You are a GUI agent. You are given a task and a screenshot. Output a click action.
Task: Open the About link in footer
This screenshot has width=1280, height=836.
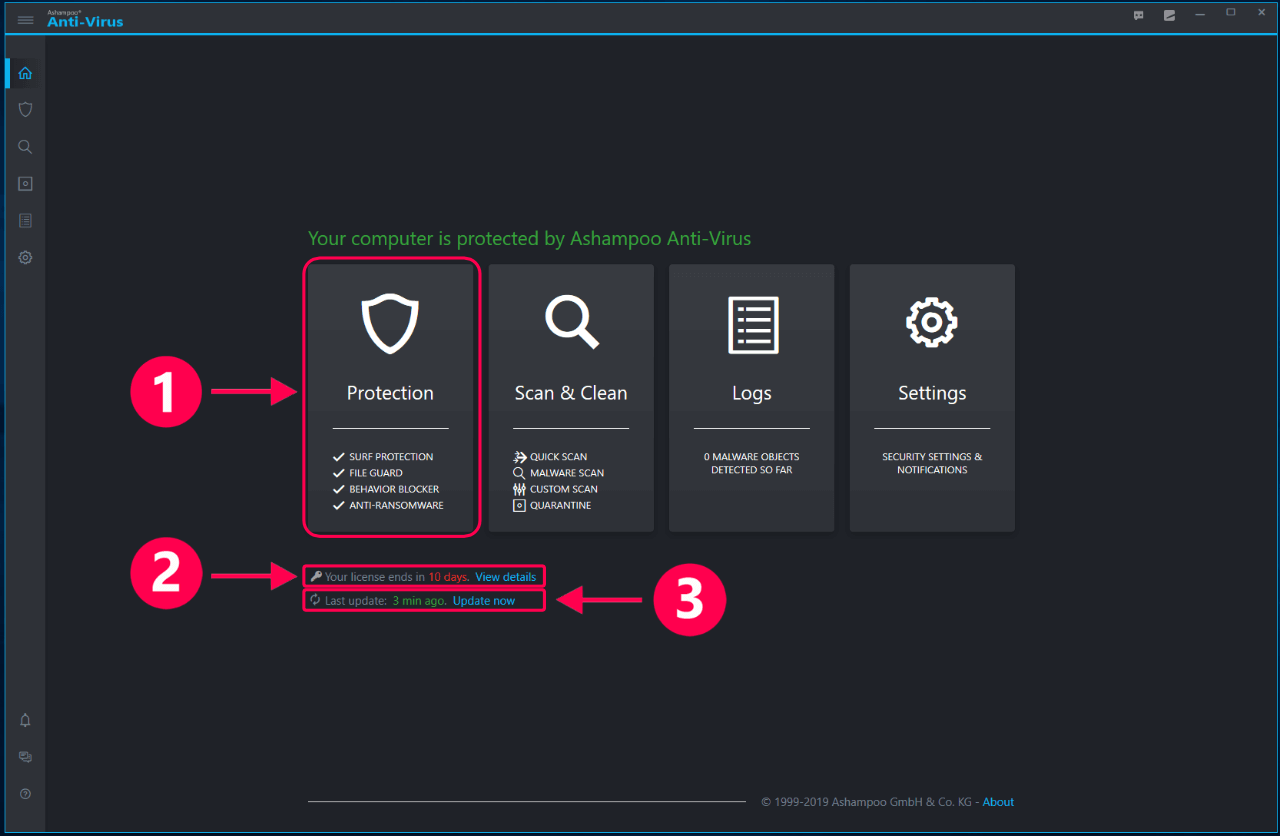click(998, 802)
